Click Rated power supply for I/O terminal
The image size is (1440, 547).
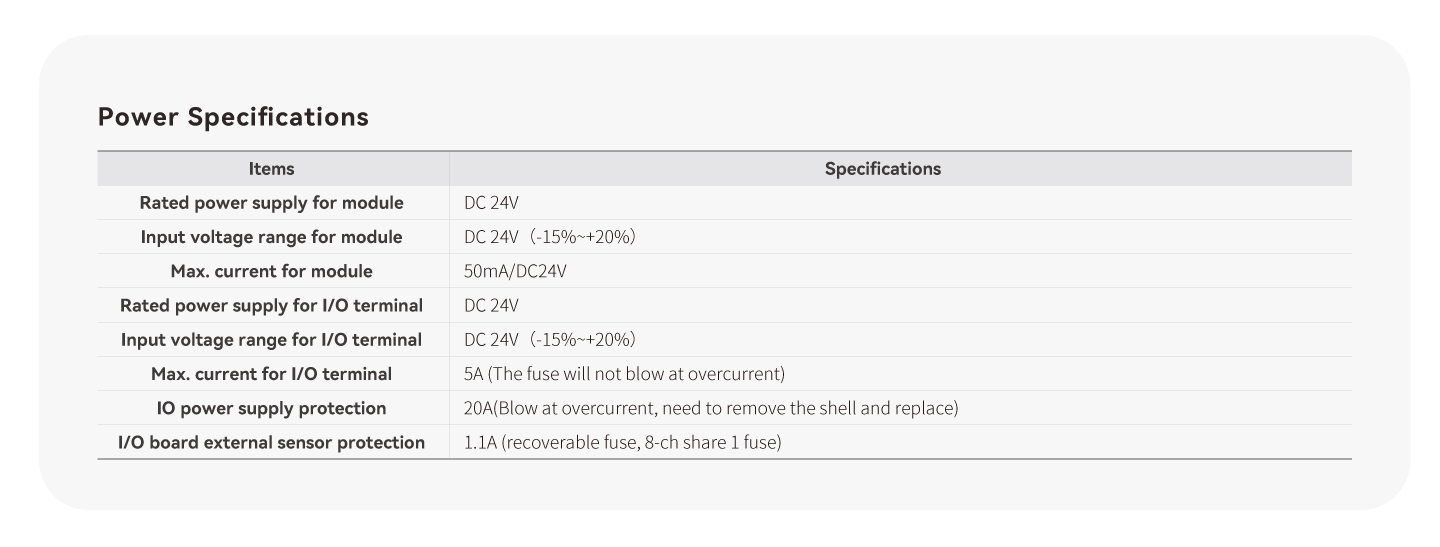[272, 305]
